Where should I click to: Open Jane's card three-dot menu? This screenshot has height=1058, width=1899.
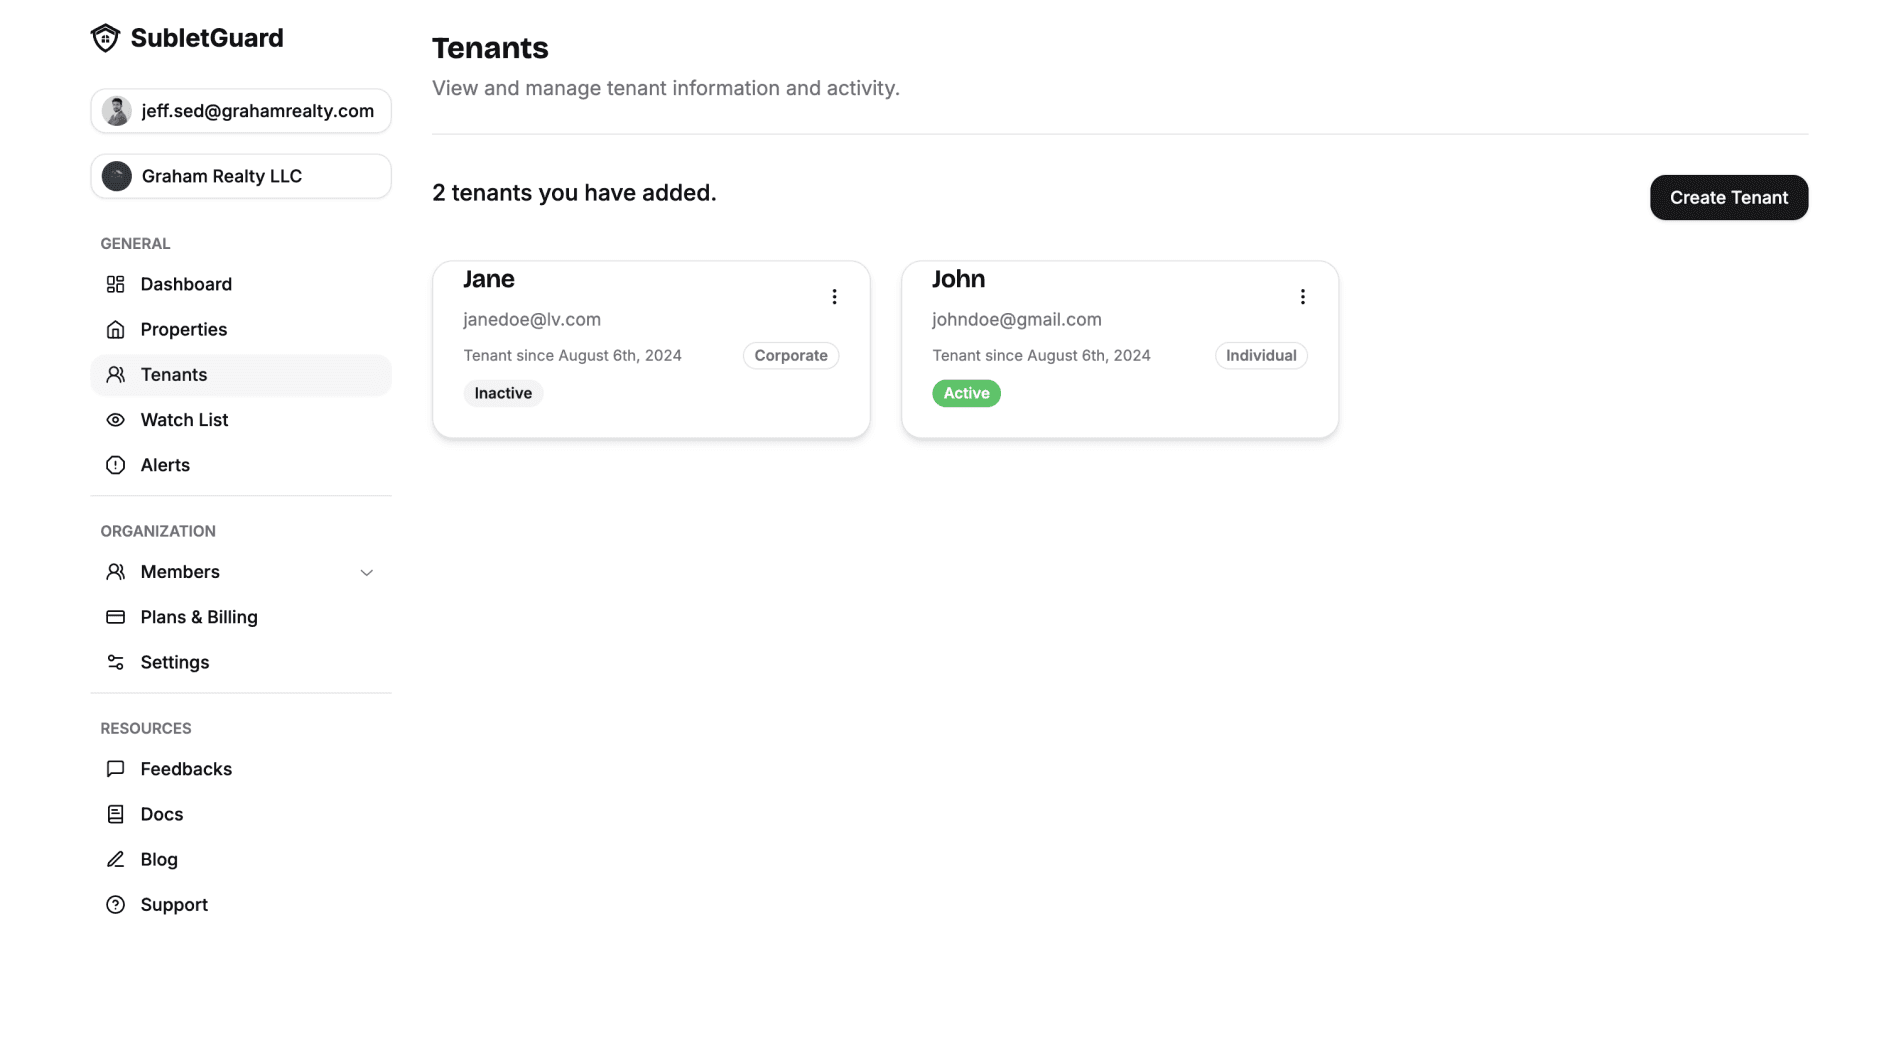click(834, 297)
